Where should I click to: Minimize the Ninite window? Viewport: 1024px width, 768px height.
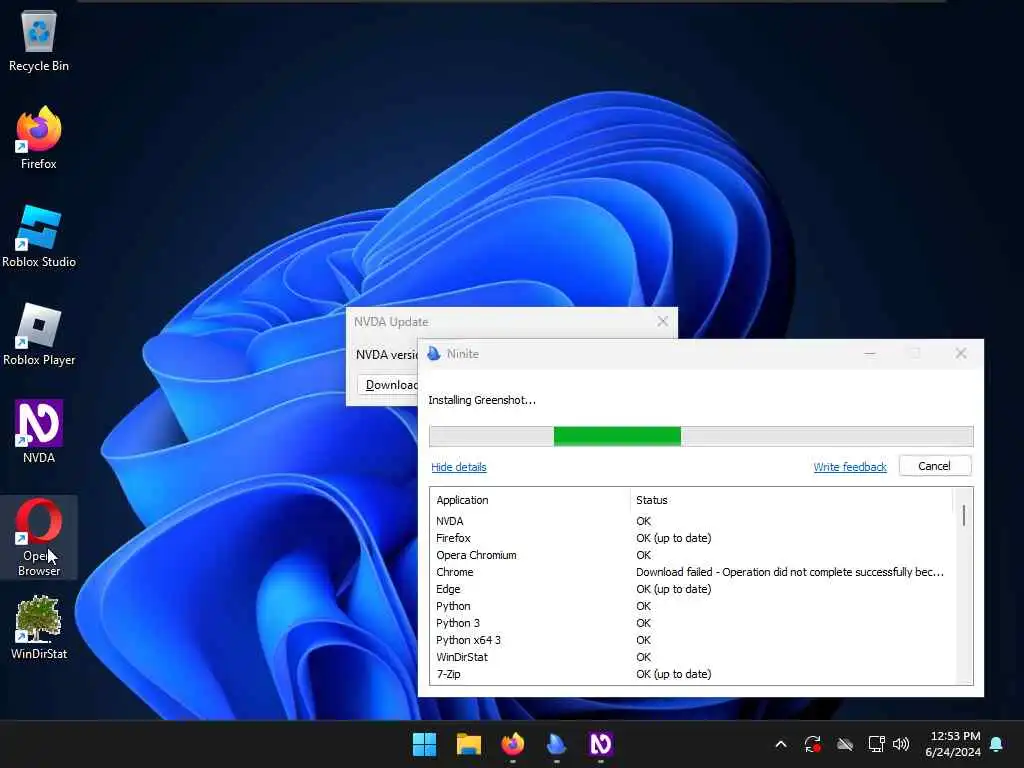tap(870, 353)
